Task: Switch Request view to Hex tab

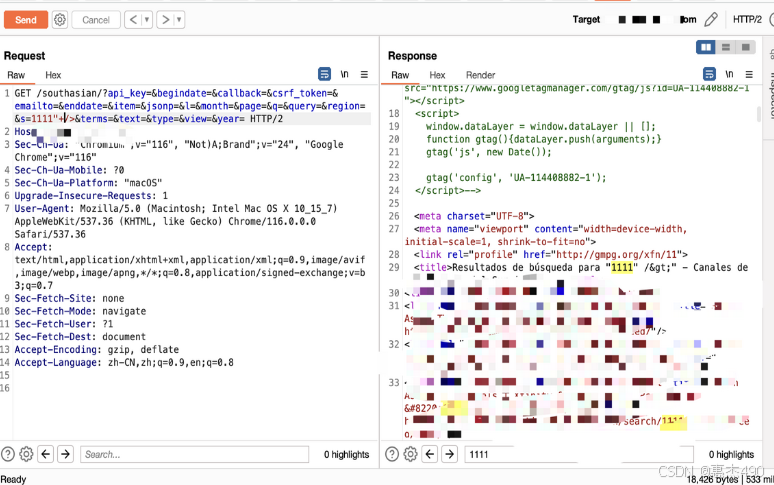Action: pyautogui.click(x=53, y=75)
